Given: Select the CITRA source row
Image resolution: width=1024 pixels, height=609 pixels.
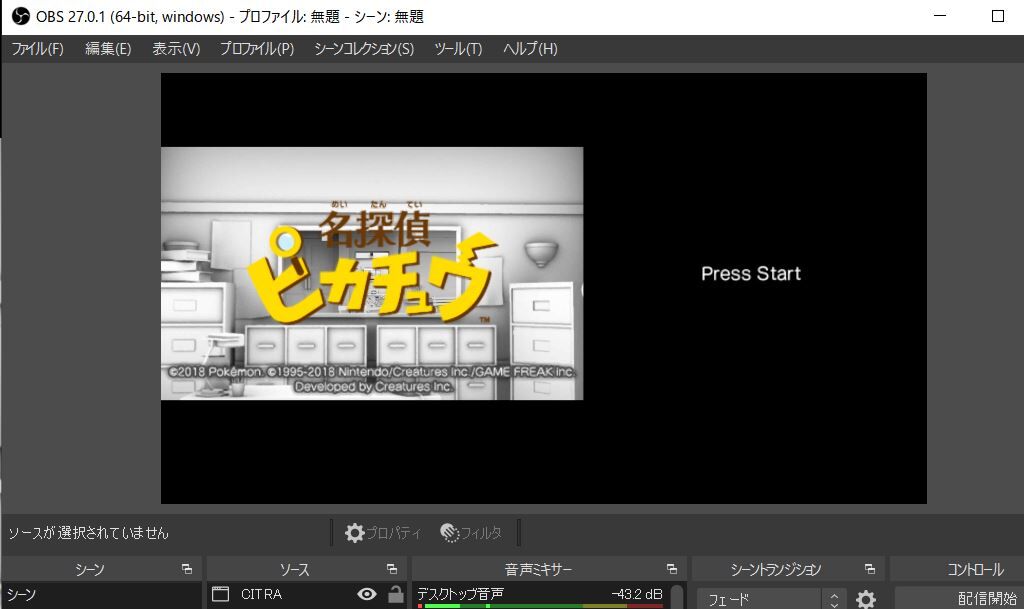Looking at the screenshot, I should coord(306,595).
